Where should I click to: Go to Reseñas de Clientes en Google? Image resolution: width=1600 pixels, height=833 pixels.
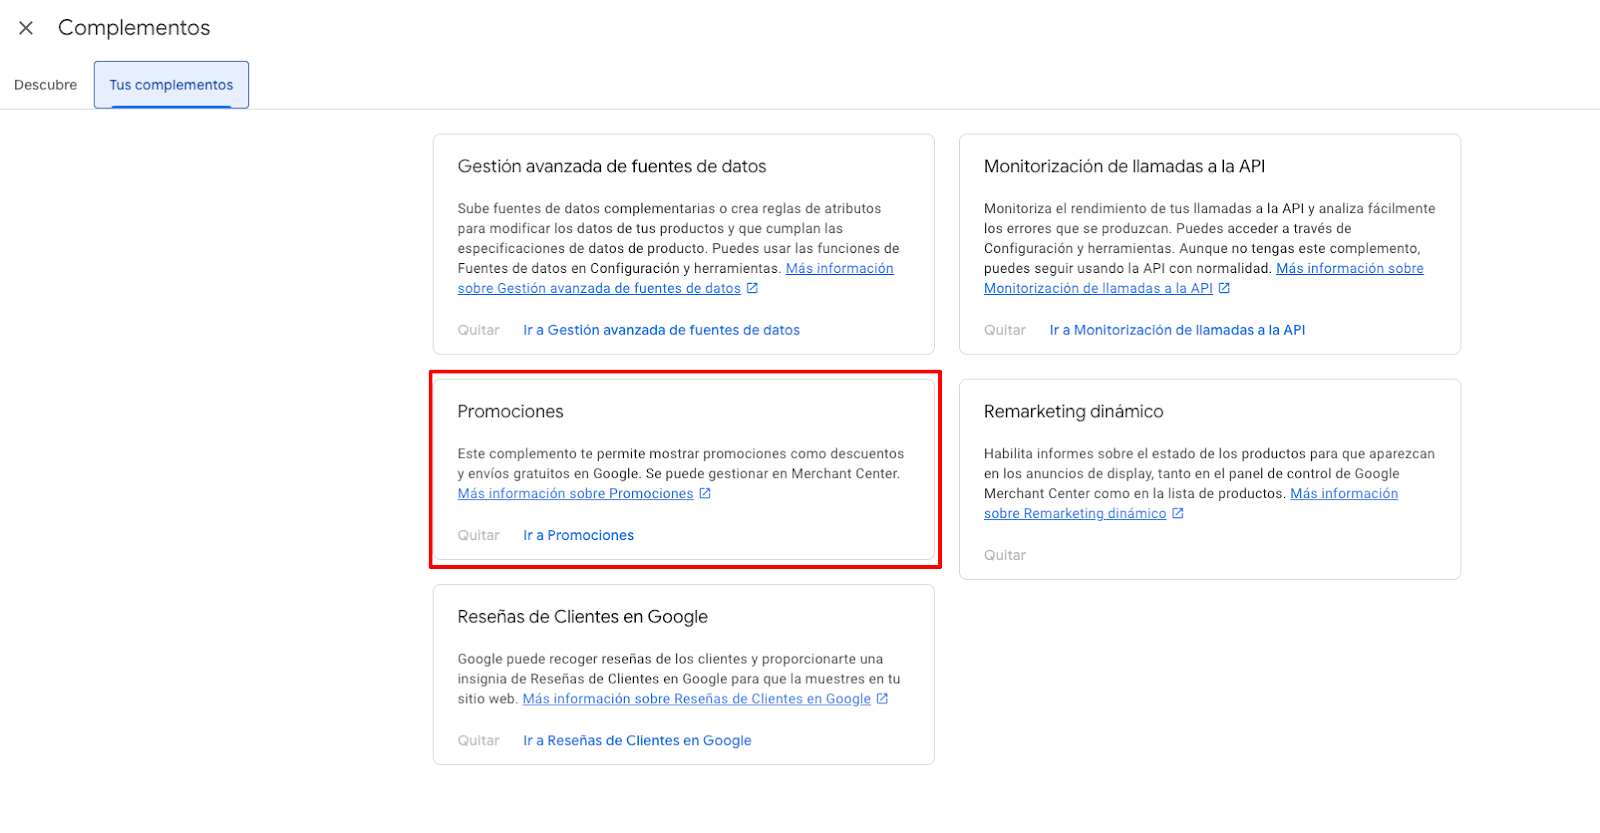(x=637, y=741)
